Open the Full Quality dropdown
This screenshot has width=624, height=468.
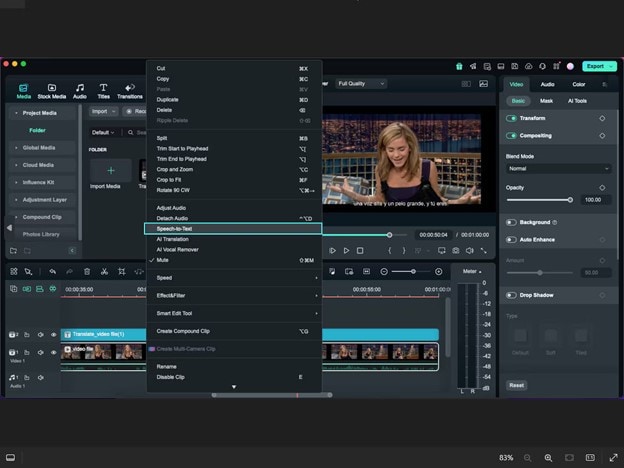361,84
